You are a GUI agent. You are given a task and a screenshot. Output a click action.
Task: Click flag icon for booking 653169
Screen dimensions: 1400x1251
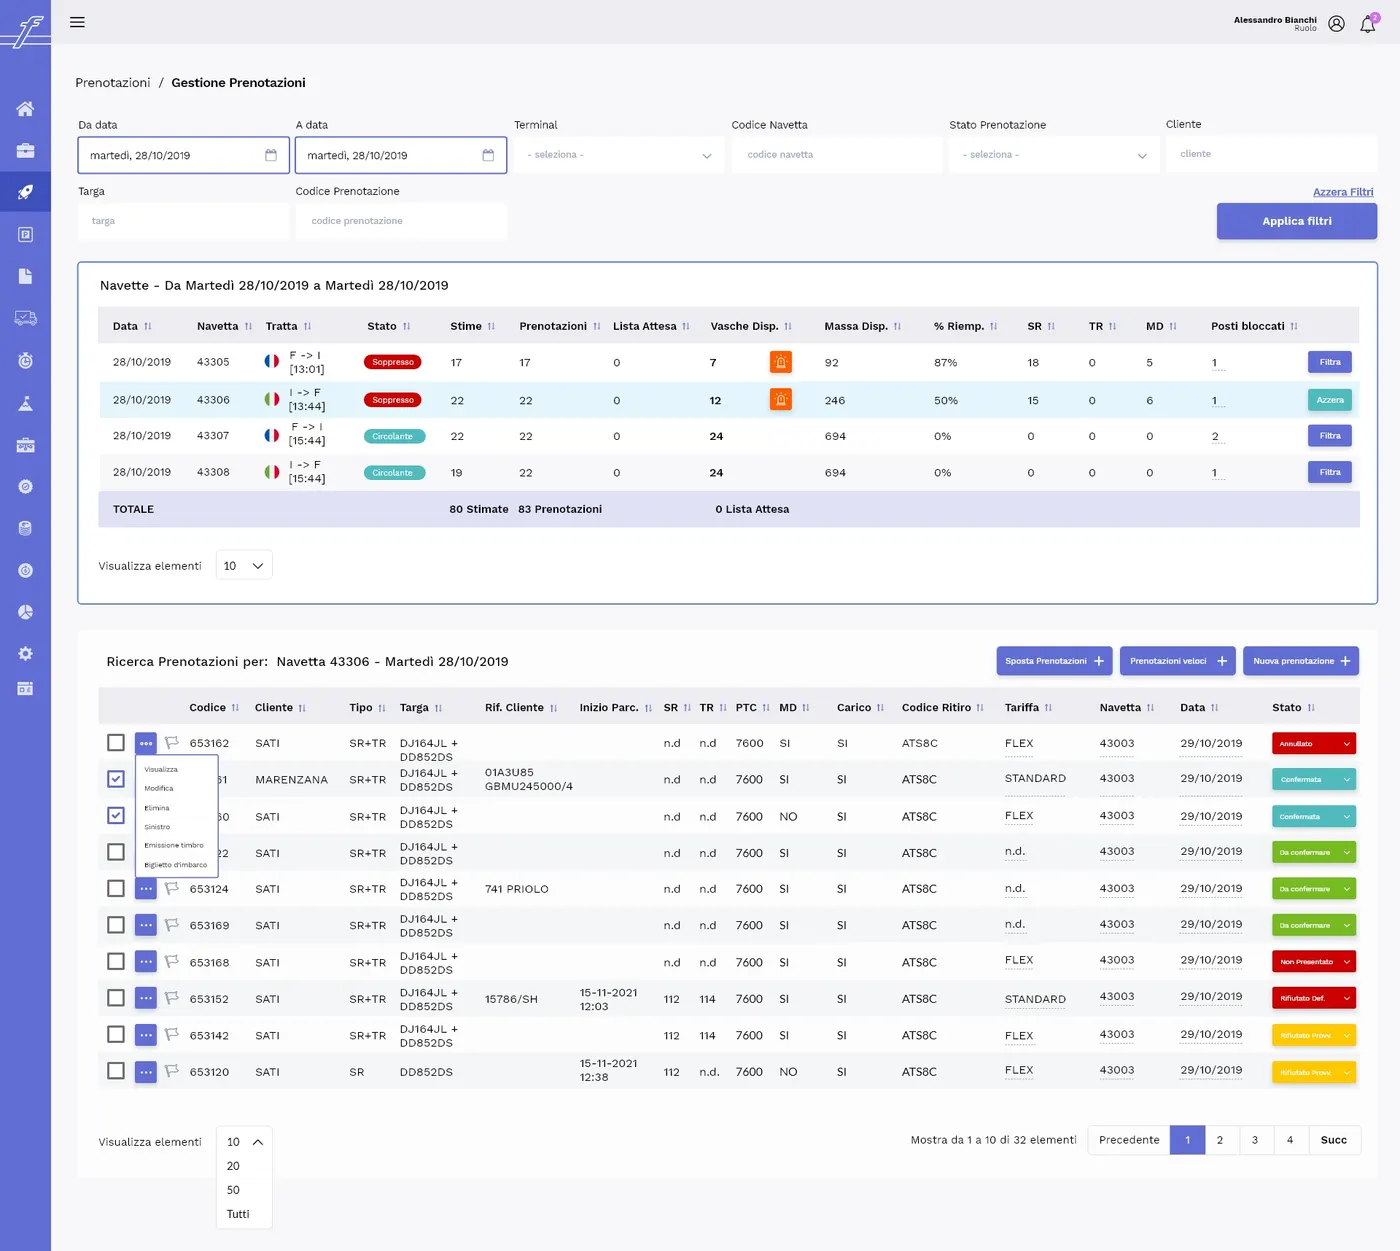coord(172,925)
